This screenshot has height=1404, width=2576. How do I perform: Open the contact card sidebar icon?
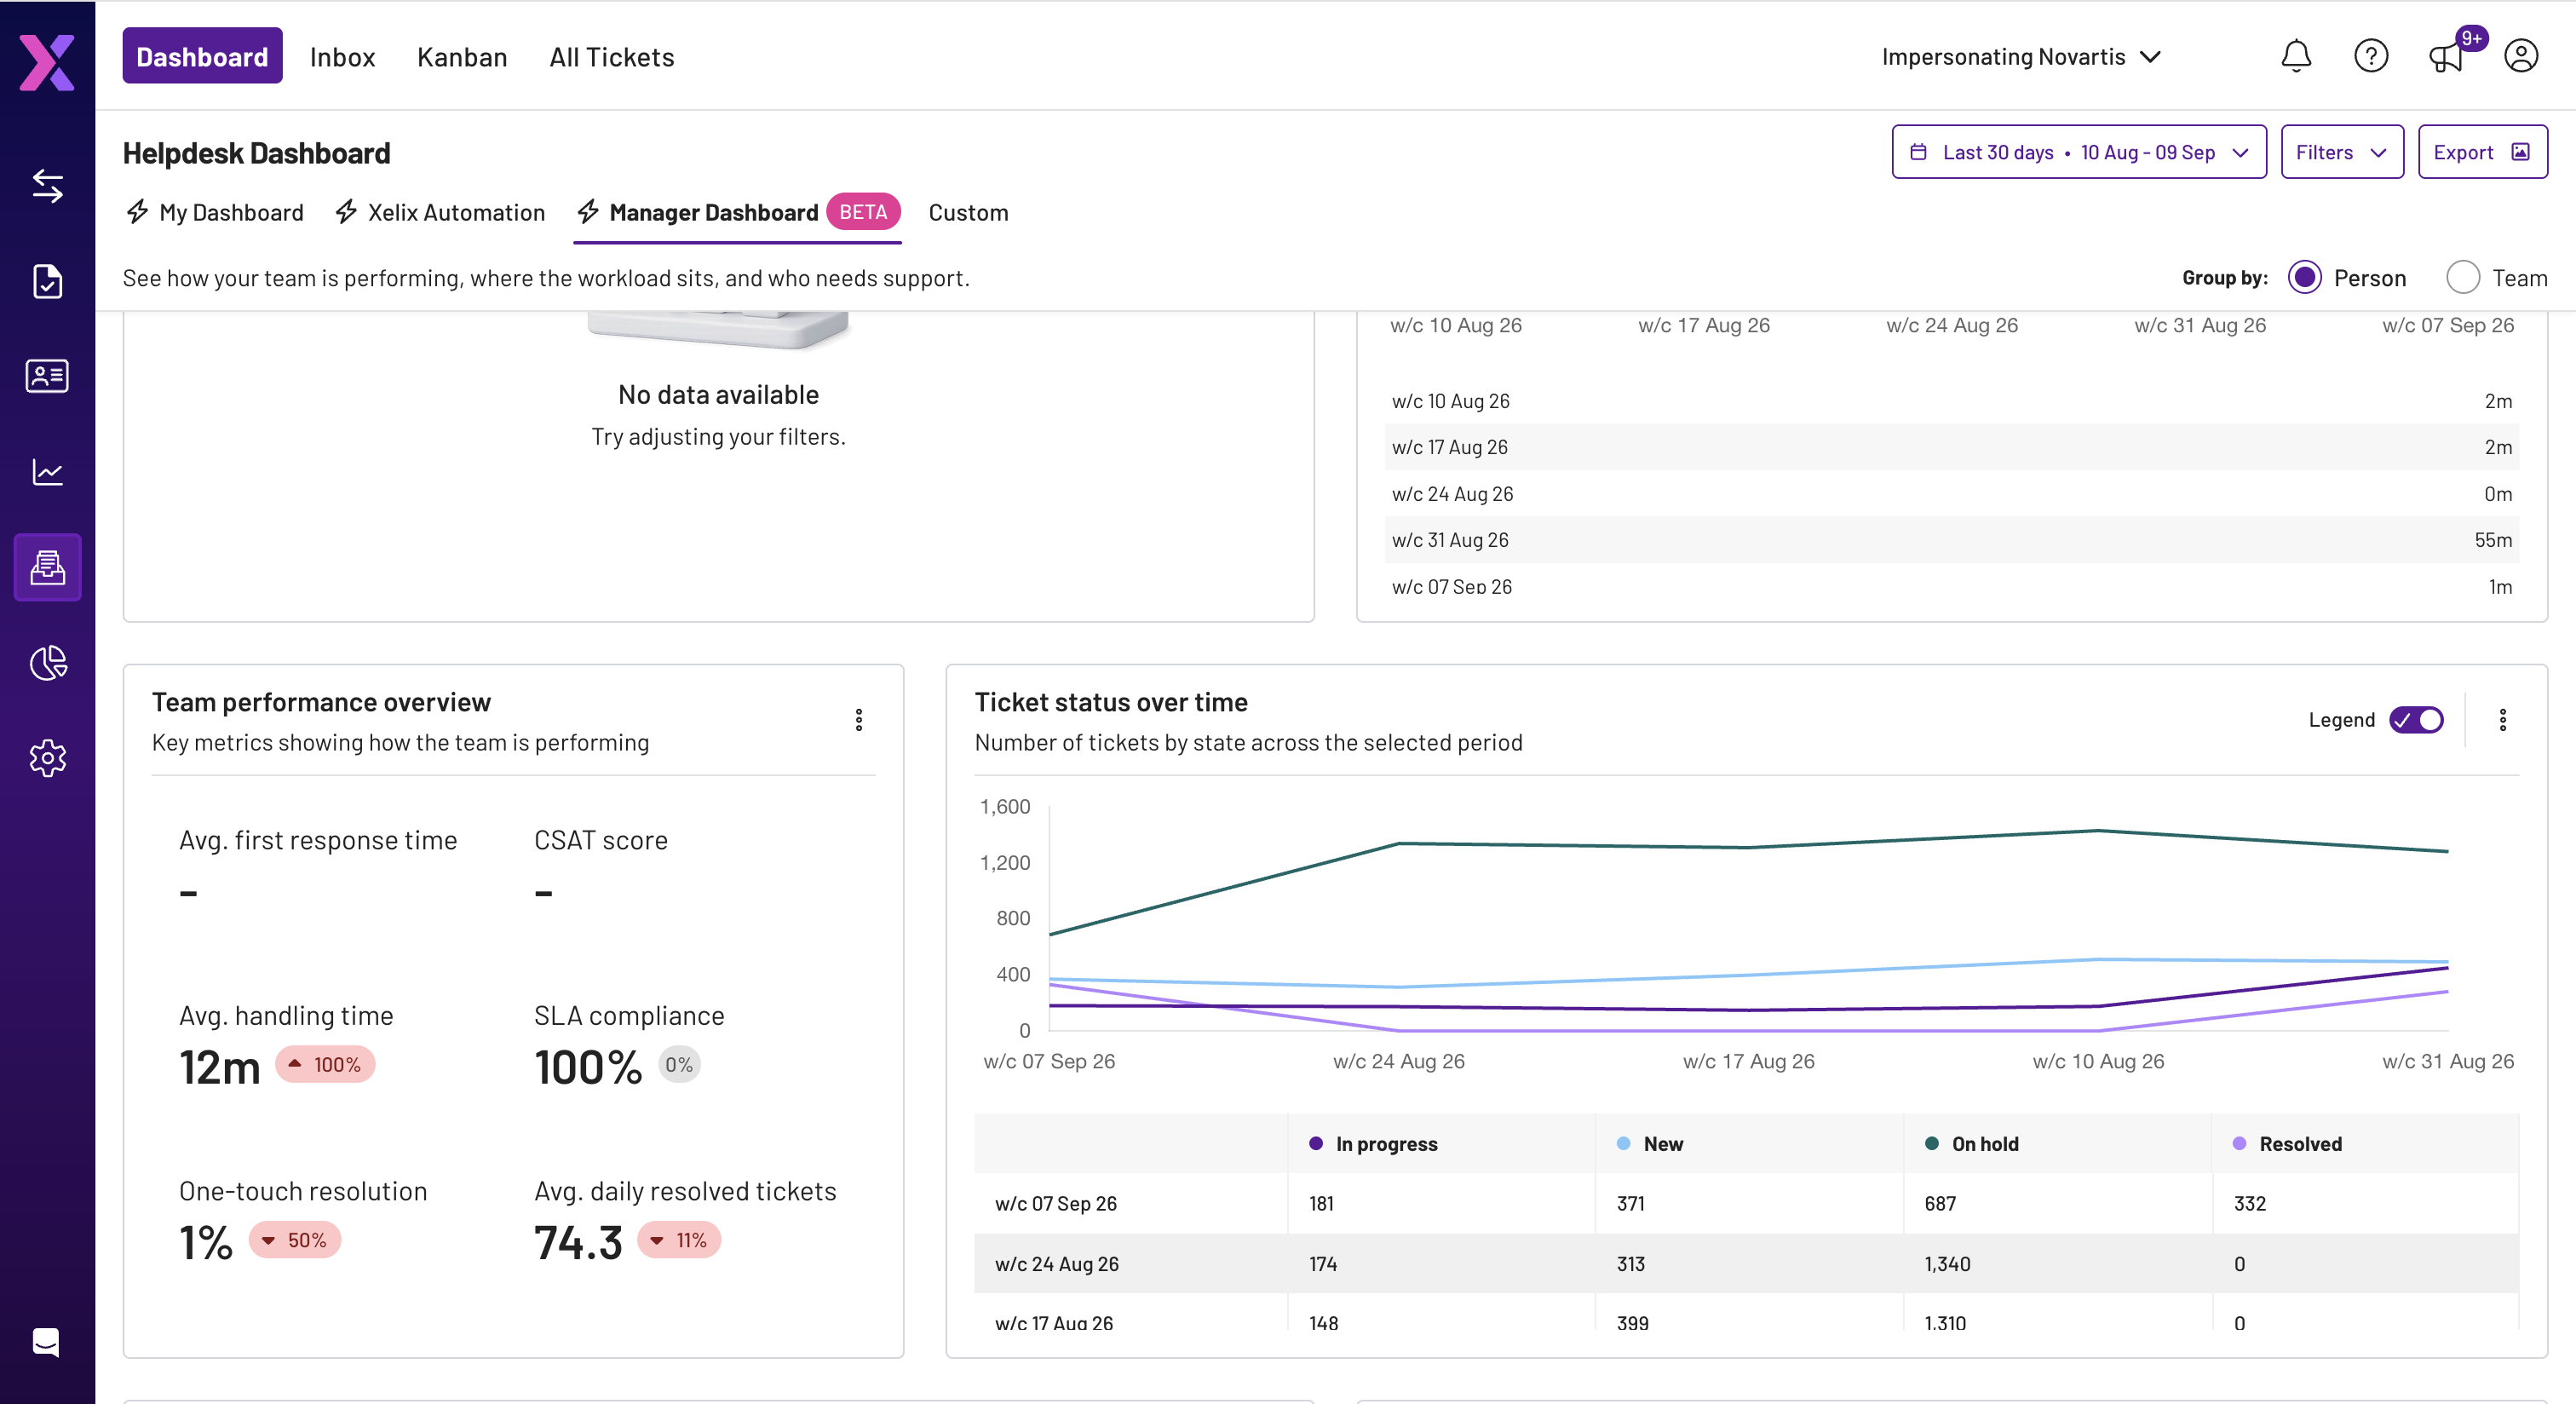click(x=47, y=376)
